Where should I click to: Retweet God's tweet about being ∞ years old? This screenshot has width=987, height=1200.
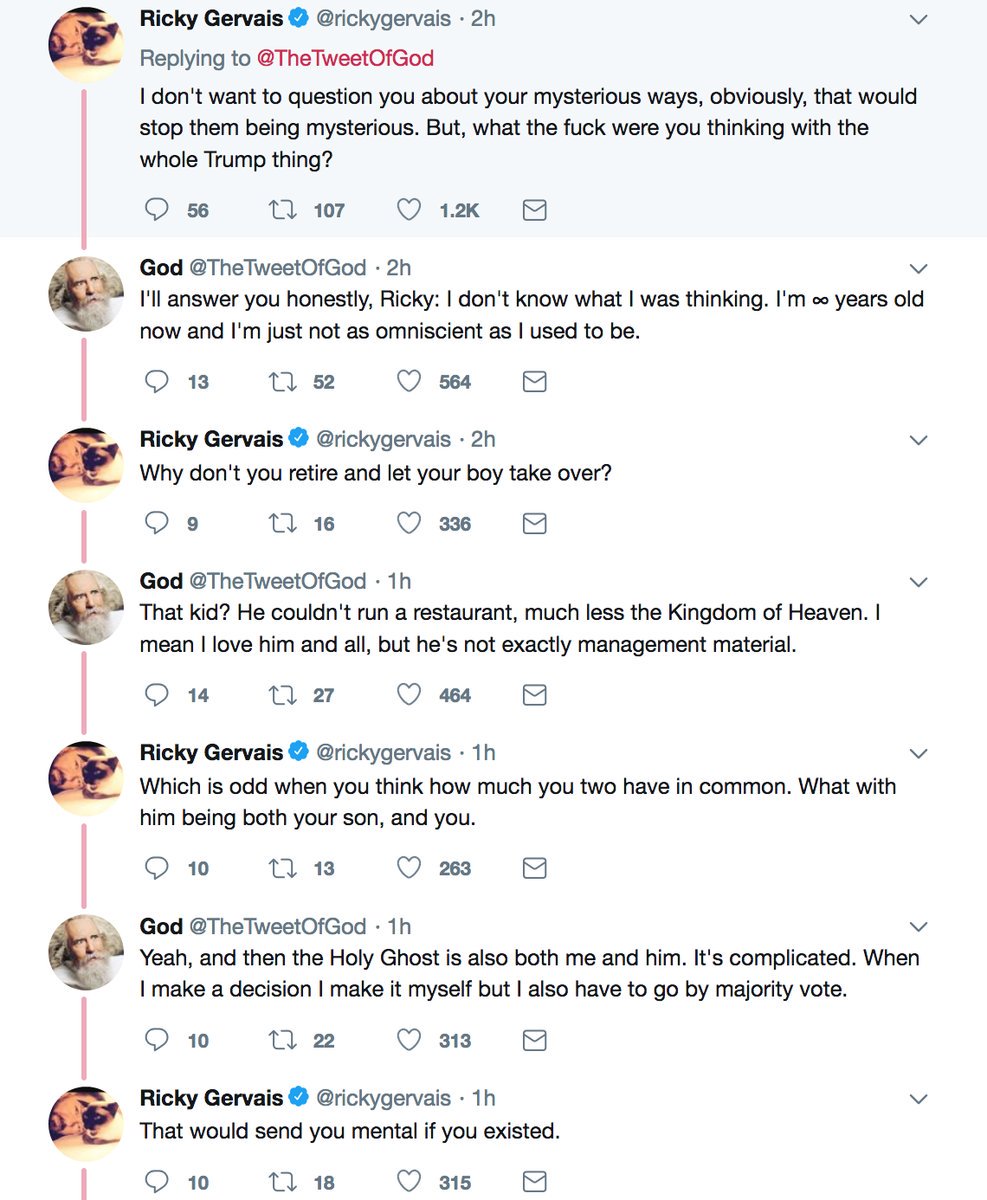coord(285,381)
